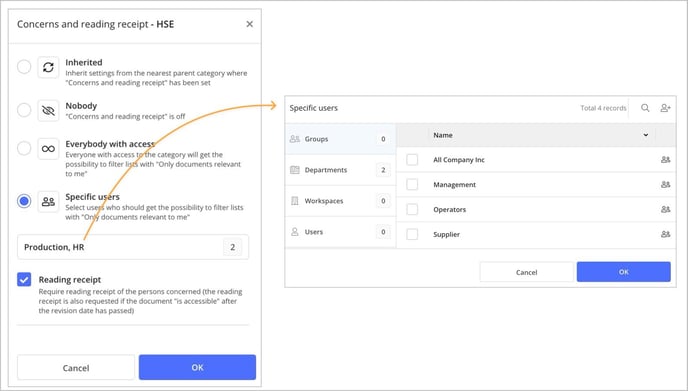This screenshot has width=688, height=391.
Task: Open the Name column dropdown chevron
Action: pos(646,135)
